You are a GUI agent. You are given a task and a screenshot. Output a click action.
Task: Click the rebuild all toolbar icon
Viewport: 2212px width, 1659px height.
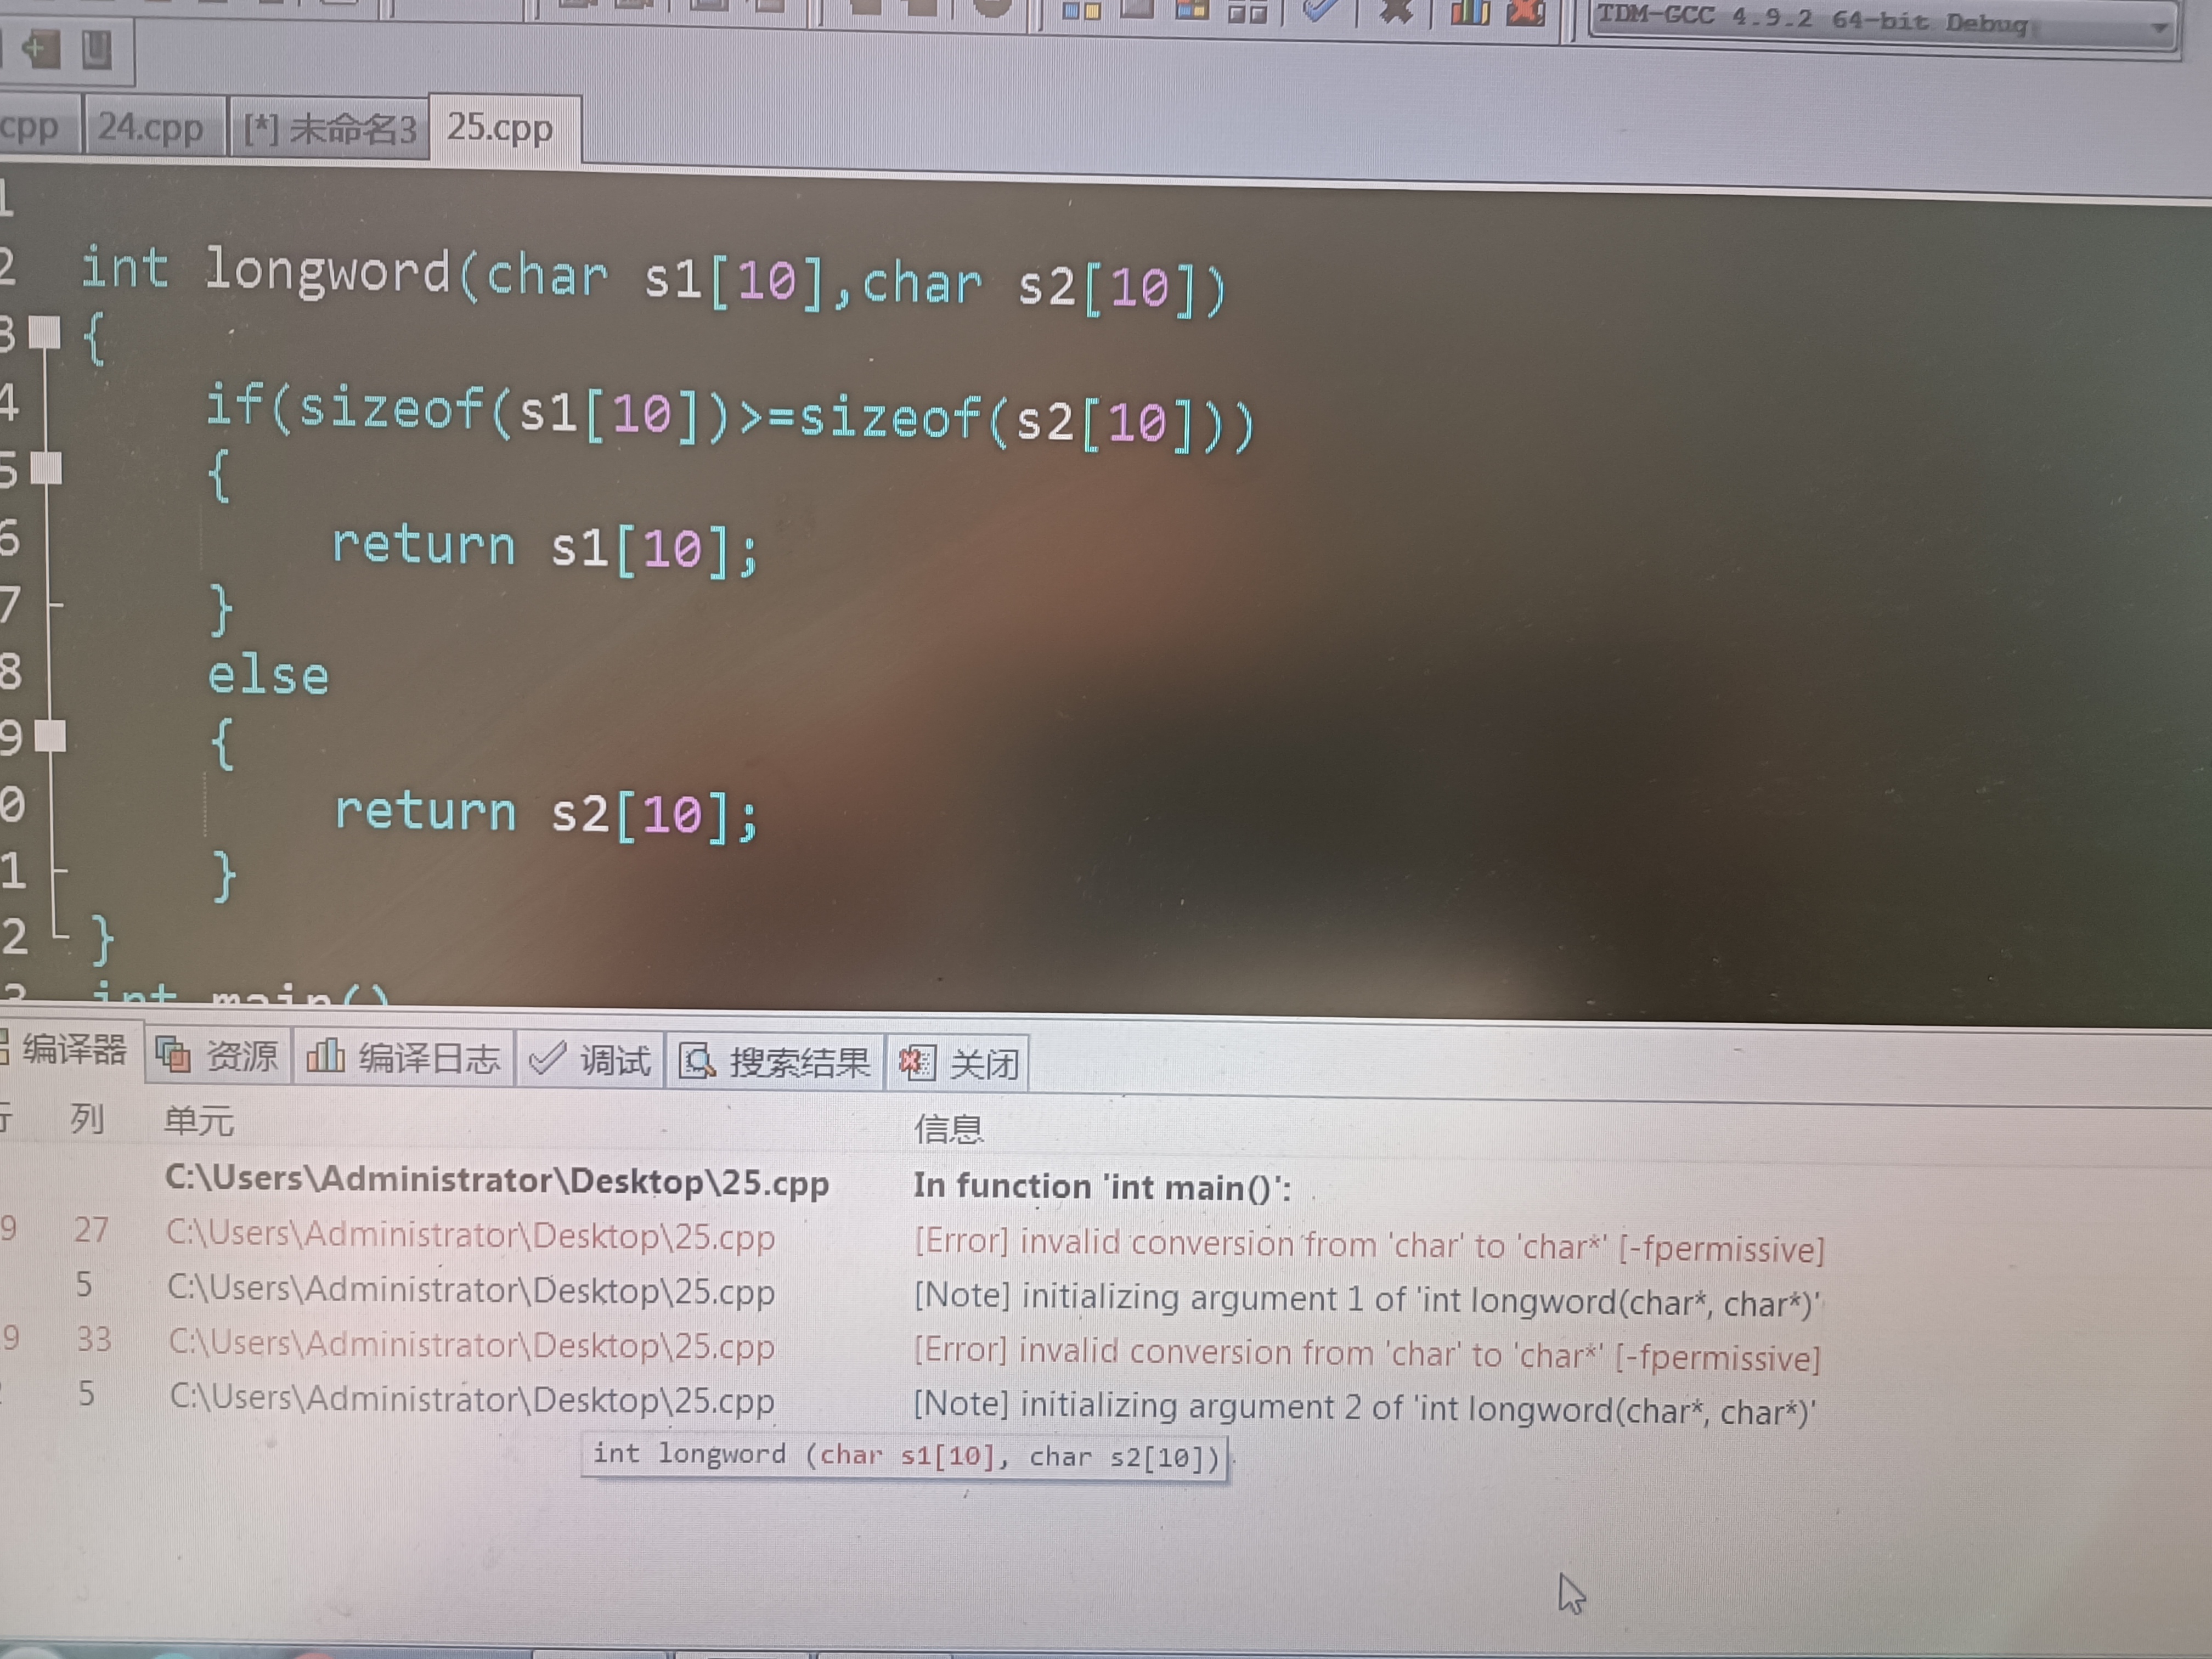point(1247,12)
